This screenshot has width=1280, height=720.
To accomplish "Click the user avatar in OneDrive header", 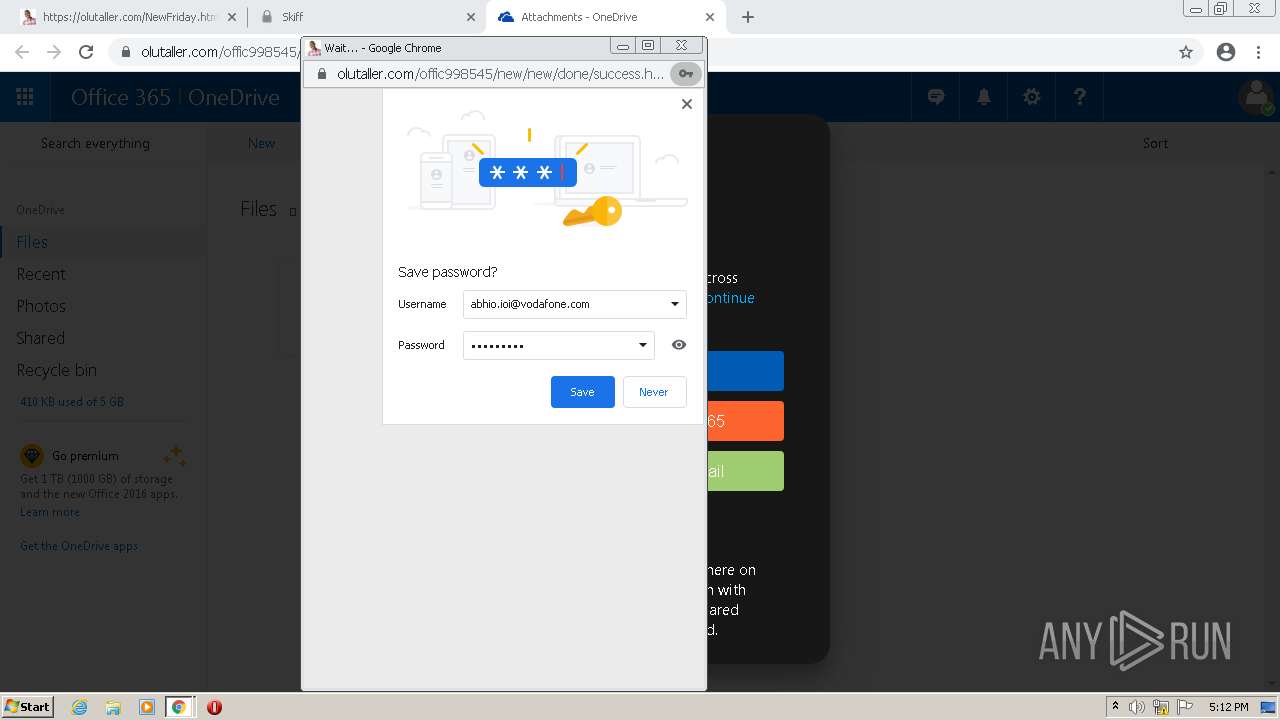I will point(1256,97).
